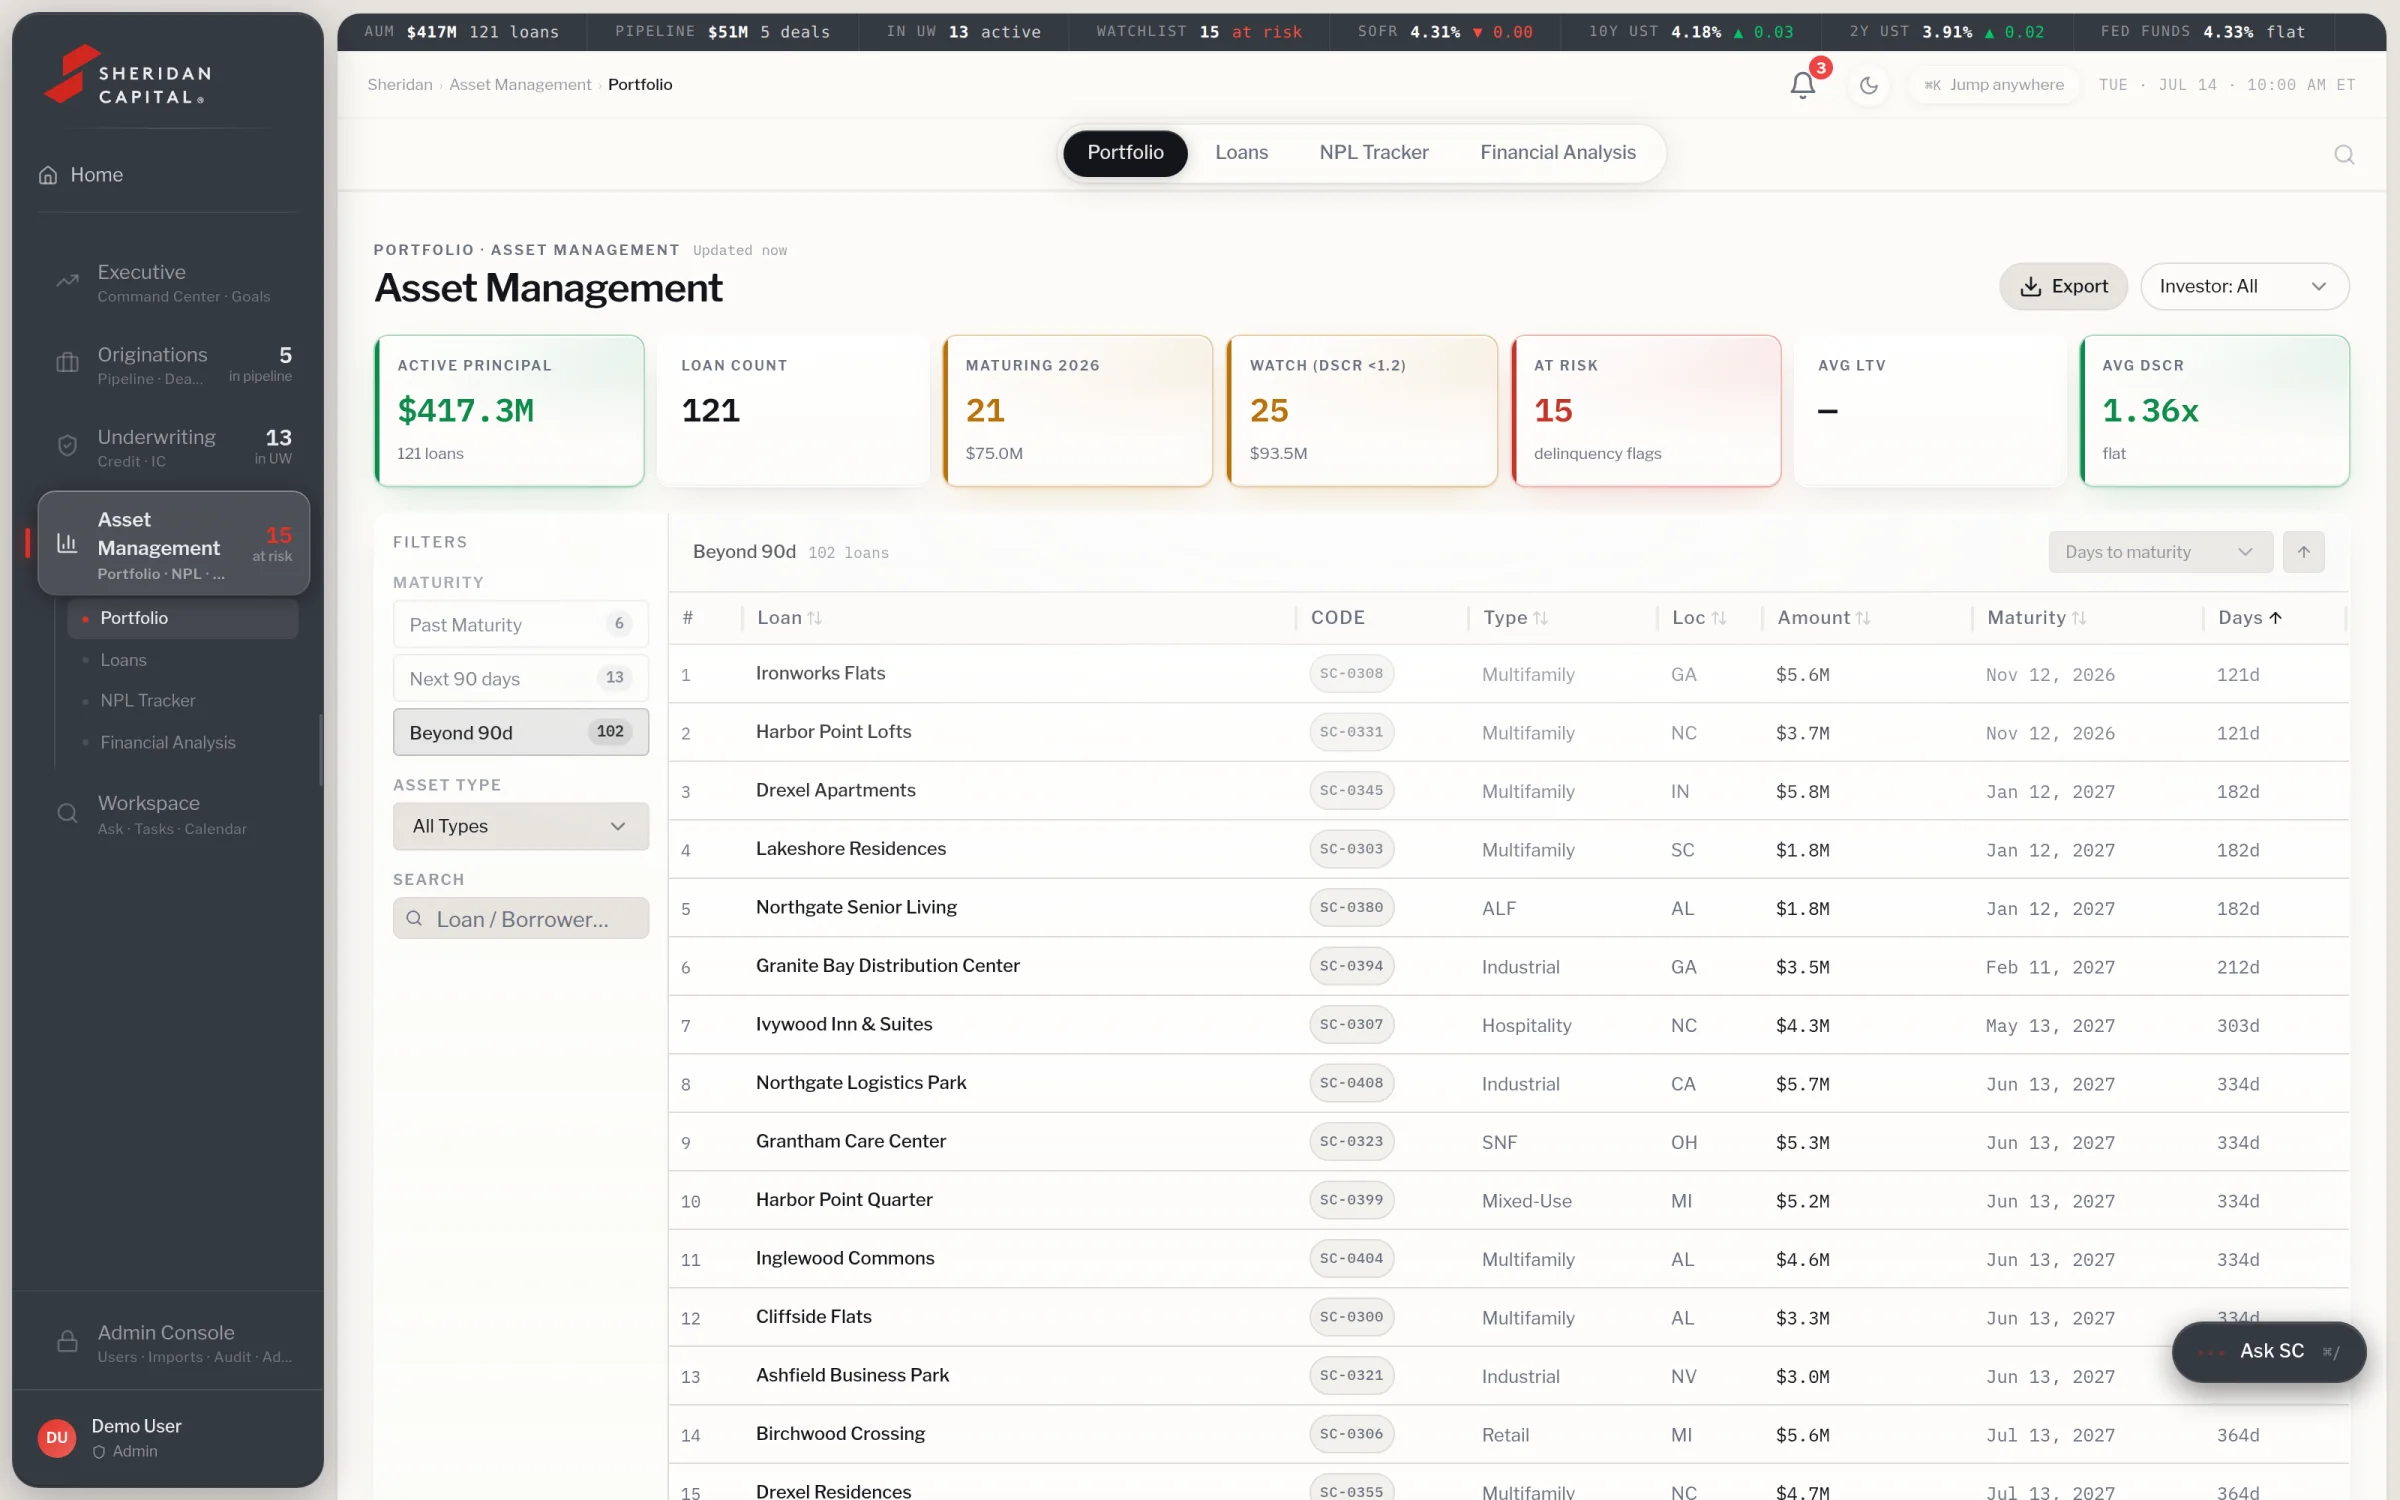The height and width of the screenshot is (1500, 2400).
Task: Switch to the Portfolio tab
Action: coord(1125,153)
